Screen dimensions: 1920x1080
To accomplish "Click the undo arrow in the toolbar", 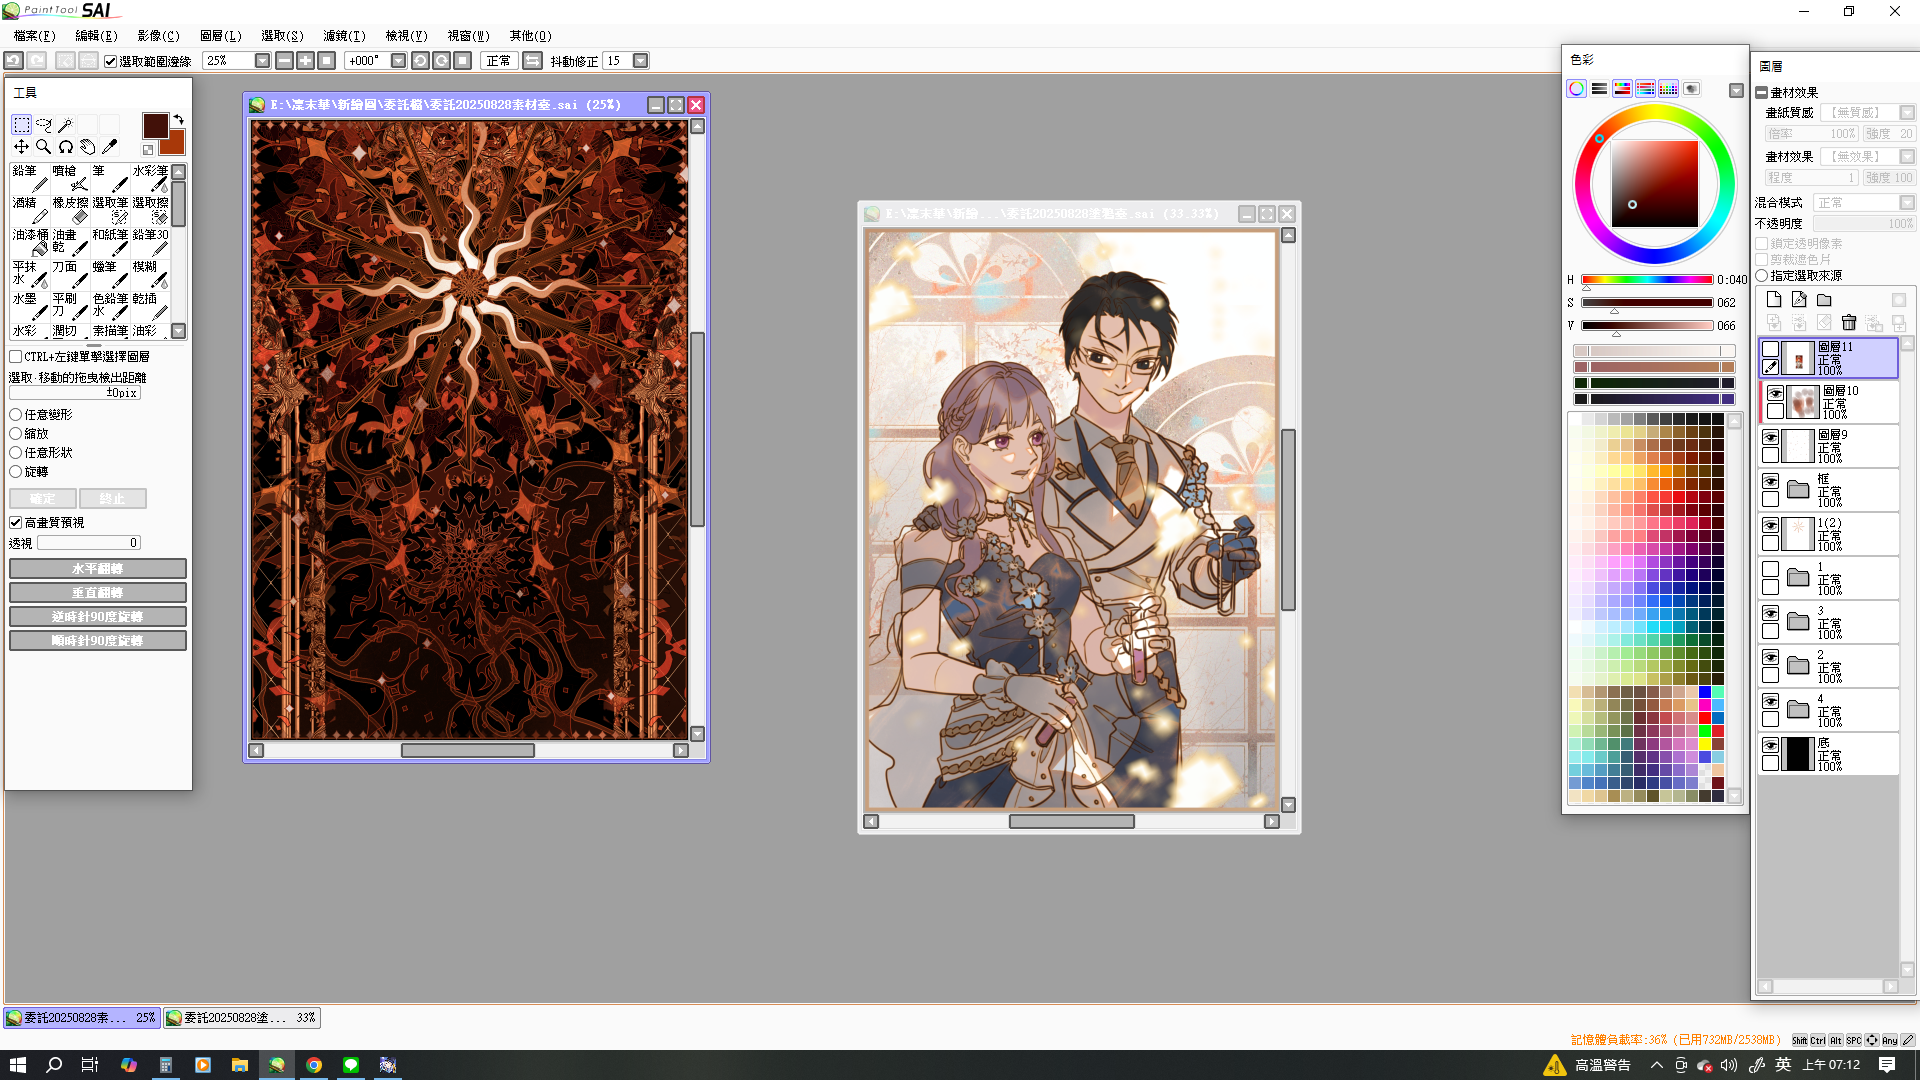I will (x=13, y=61).
